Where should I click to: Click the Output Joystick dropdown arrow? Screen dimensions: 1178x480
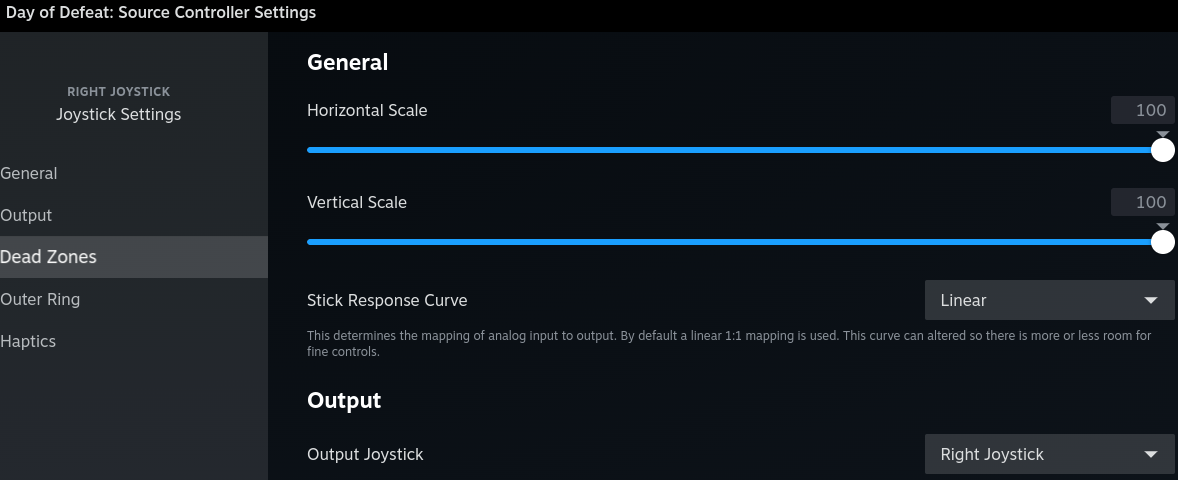[x=1150, y=454]
